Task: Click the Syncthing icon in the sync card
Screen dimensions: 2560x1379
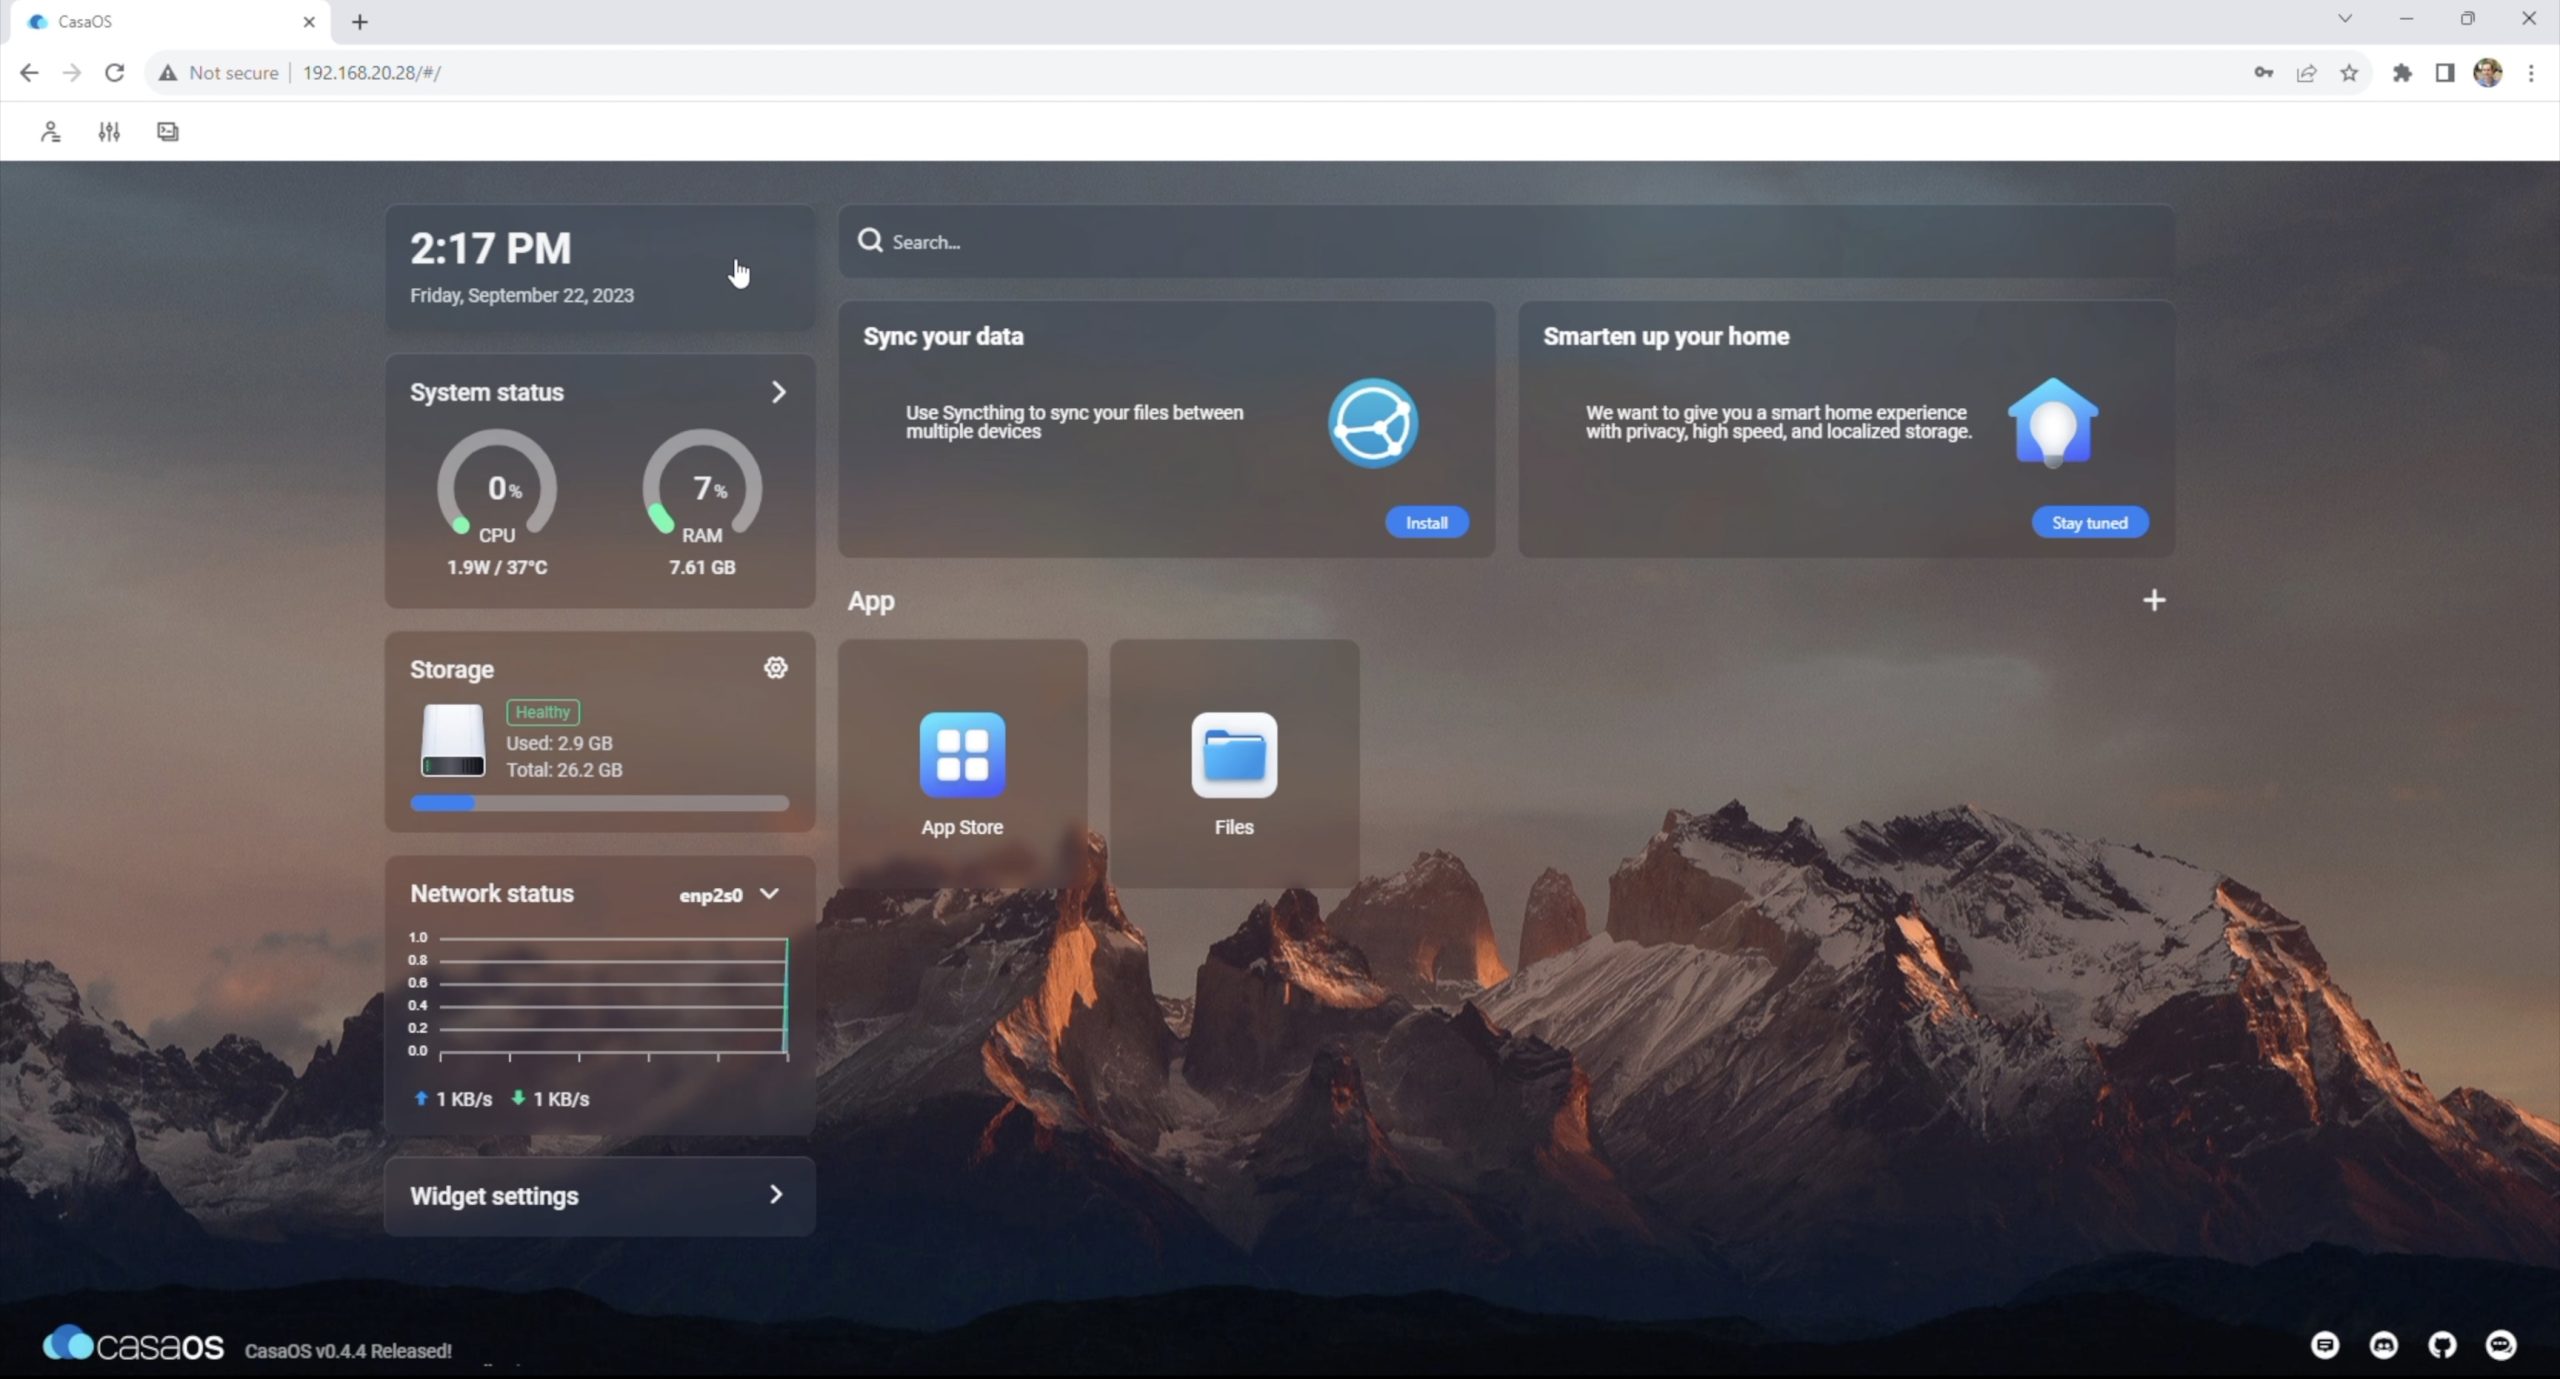Action: click(1373, 423)
